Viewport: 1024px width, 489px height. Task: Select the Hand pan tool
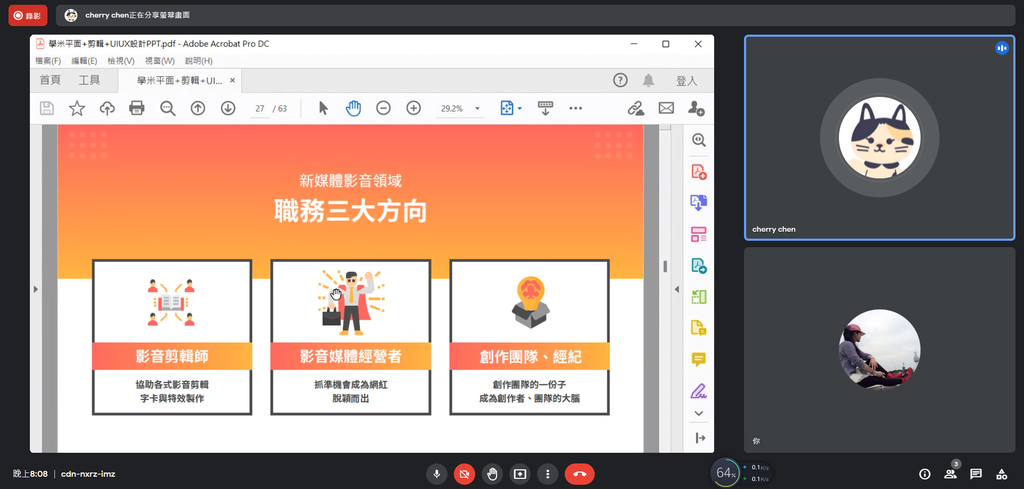[x=353, y=108]
